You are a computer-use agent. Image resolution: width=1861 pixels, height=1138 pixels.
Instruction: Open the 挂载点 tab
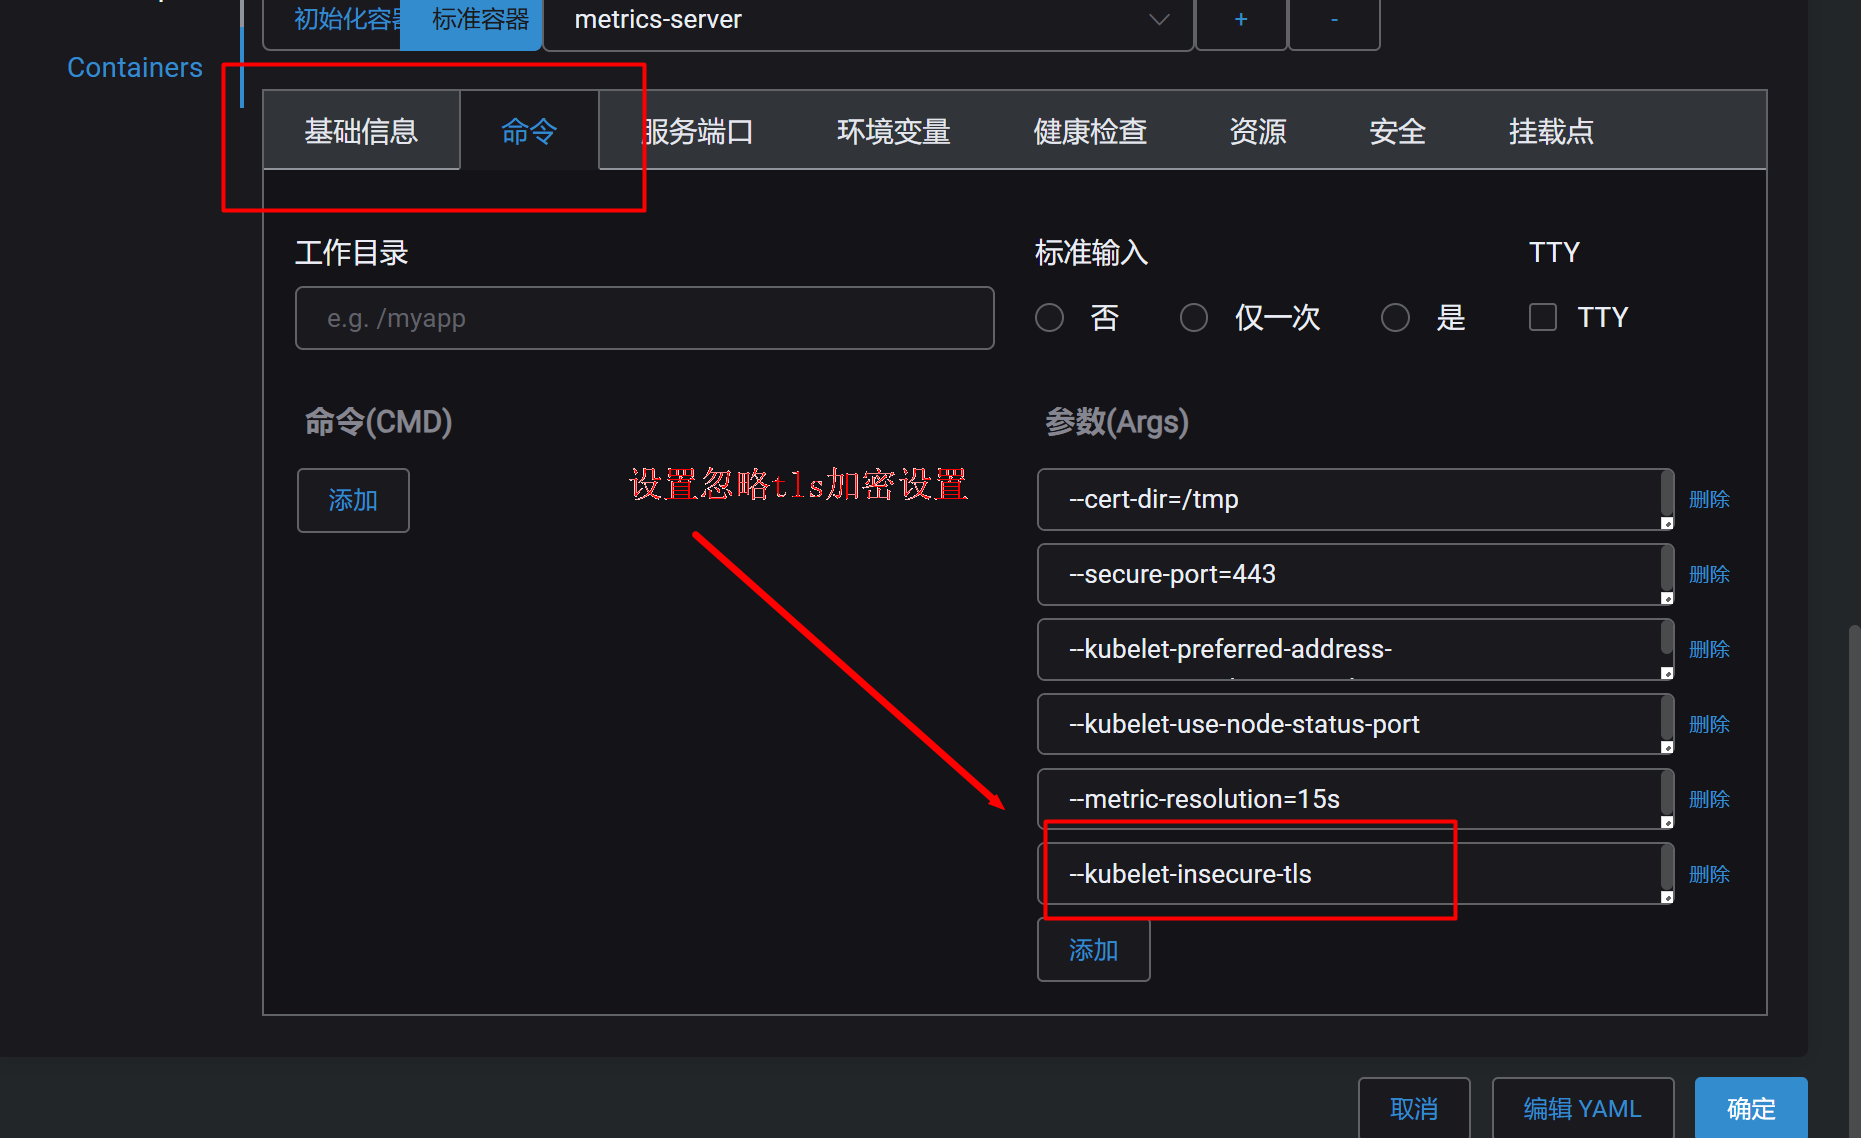point(1550,131)
